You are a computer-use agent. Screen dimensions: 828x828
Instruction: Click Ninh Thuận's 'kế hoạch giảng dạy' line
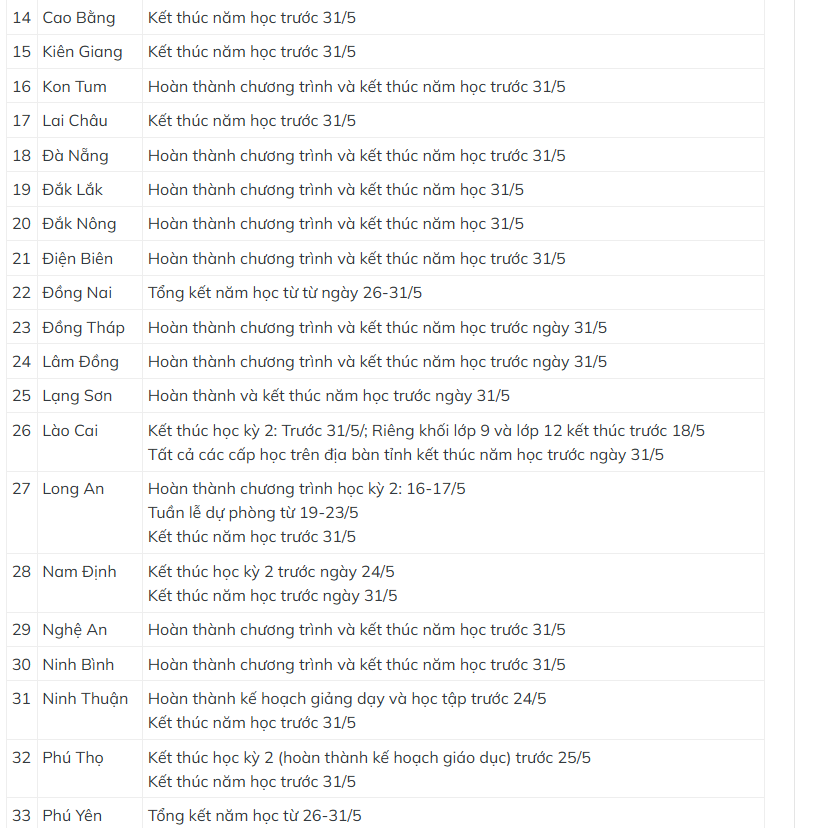coord(347,699)
